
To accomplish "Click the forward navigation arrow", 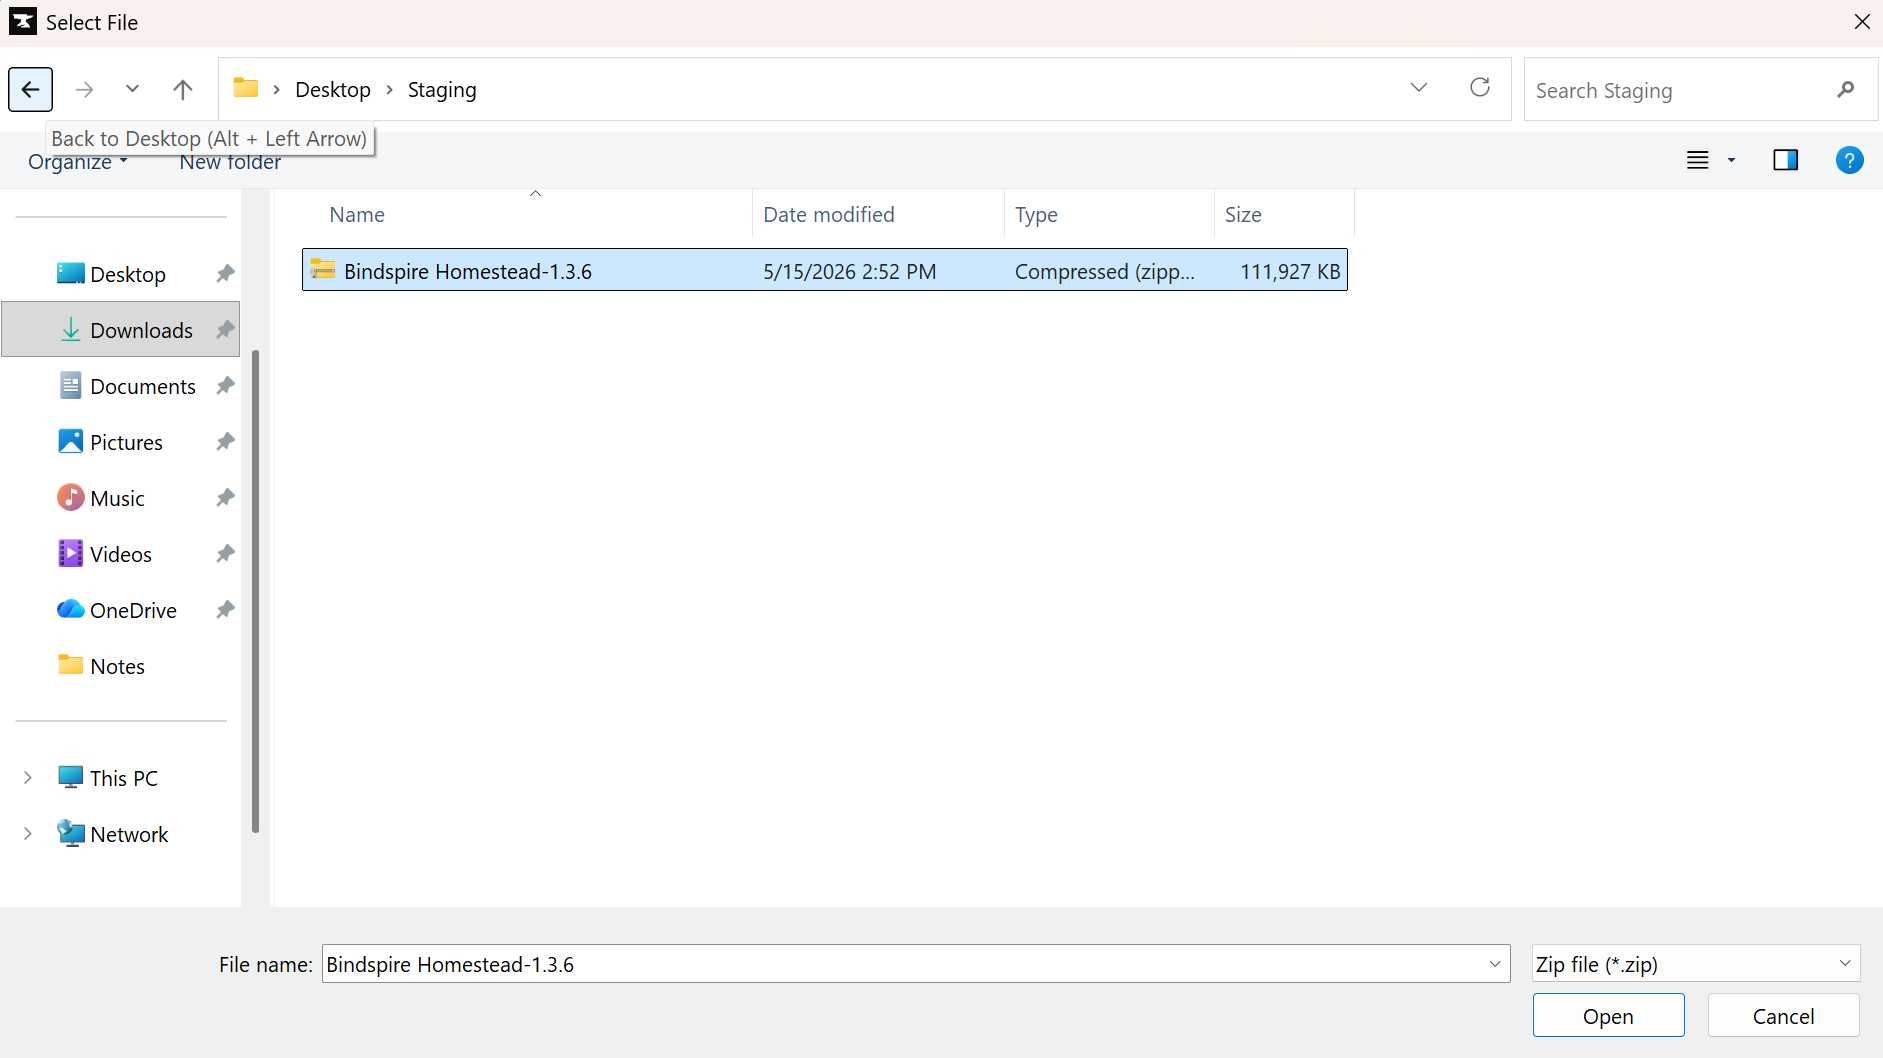I will tap(85, 90).
